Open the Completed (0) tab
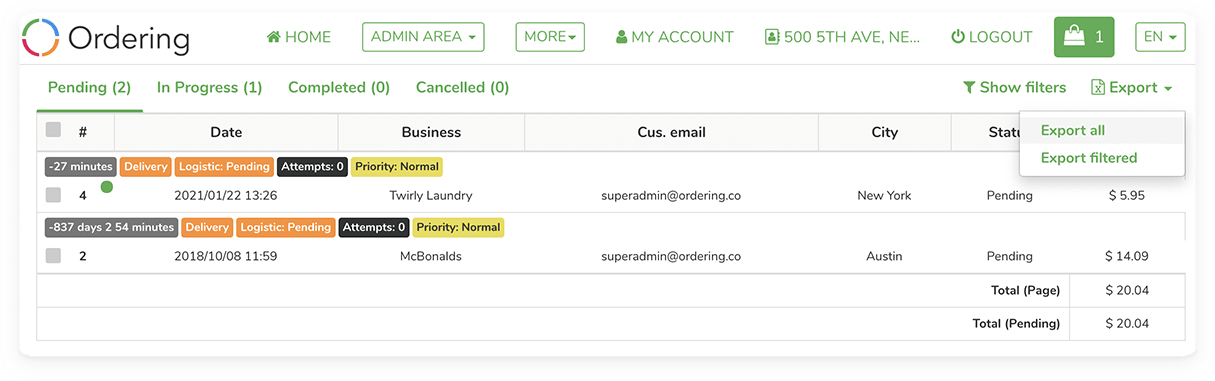The image size is (1215, 381). [339, 88]
